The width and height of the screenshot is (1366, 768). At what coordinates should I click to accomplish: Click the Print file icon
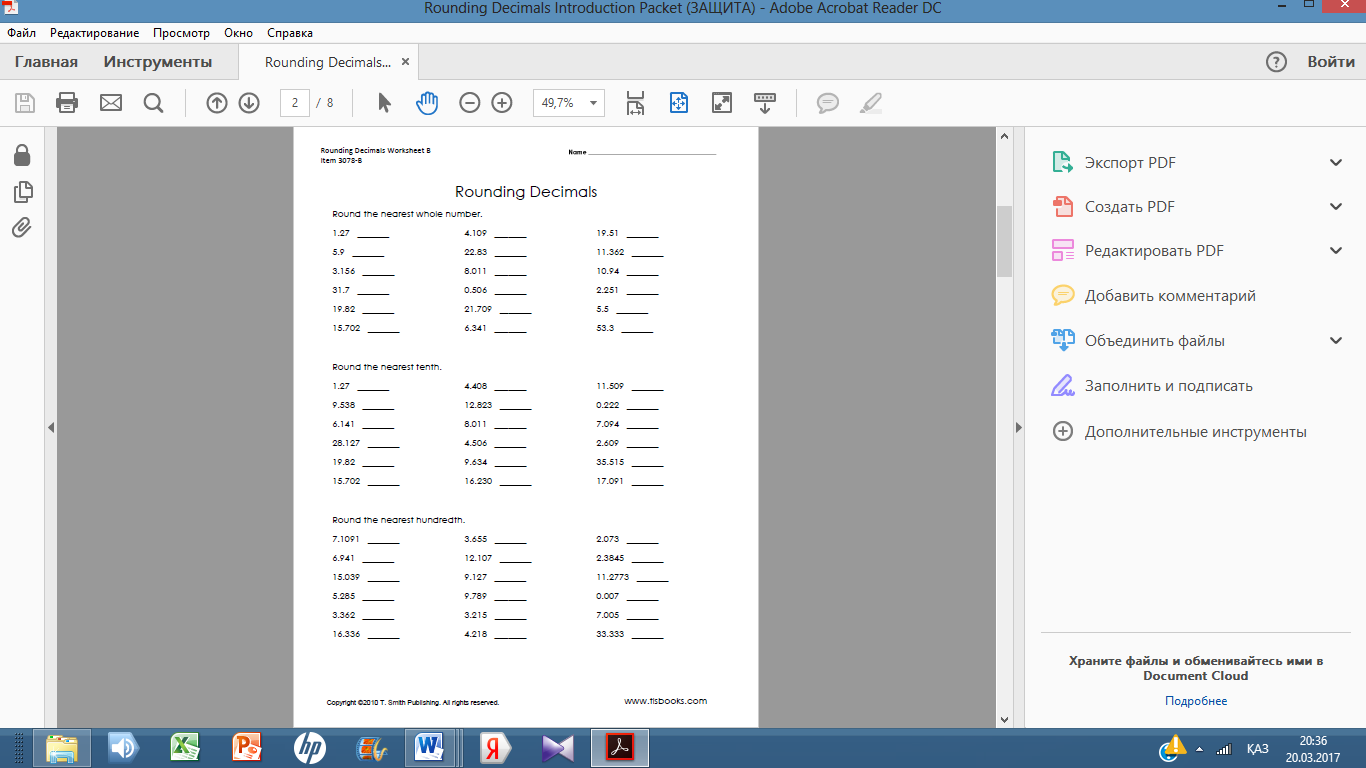[x=67, y=102]
